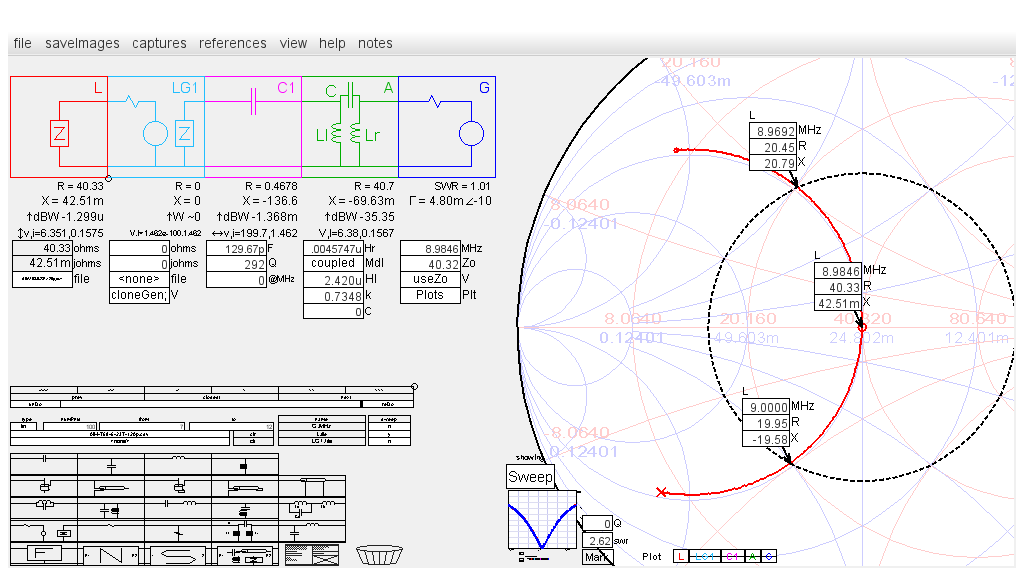Select the tapped inductor network palette element

pyautogui.click(x=312, y=509)
